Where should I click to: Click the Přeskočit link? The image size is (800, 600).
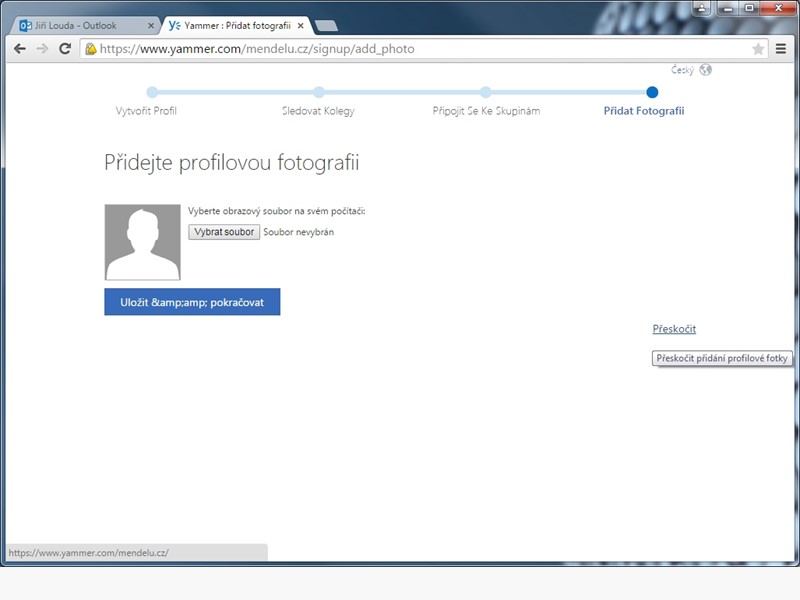pyautogui.click(x=674, y=329)
